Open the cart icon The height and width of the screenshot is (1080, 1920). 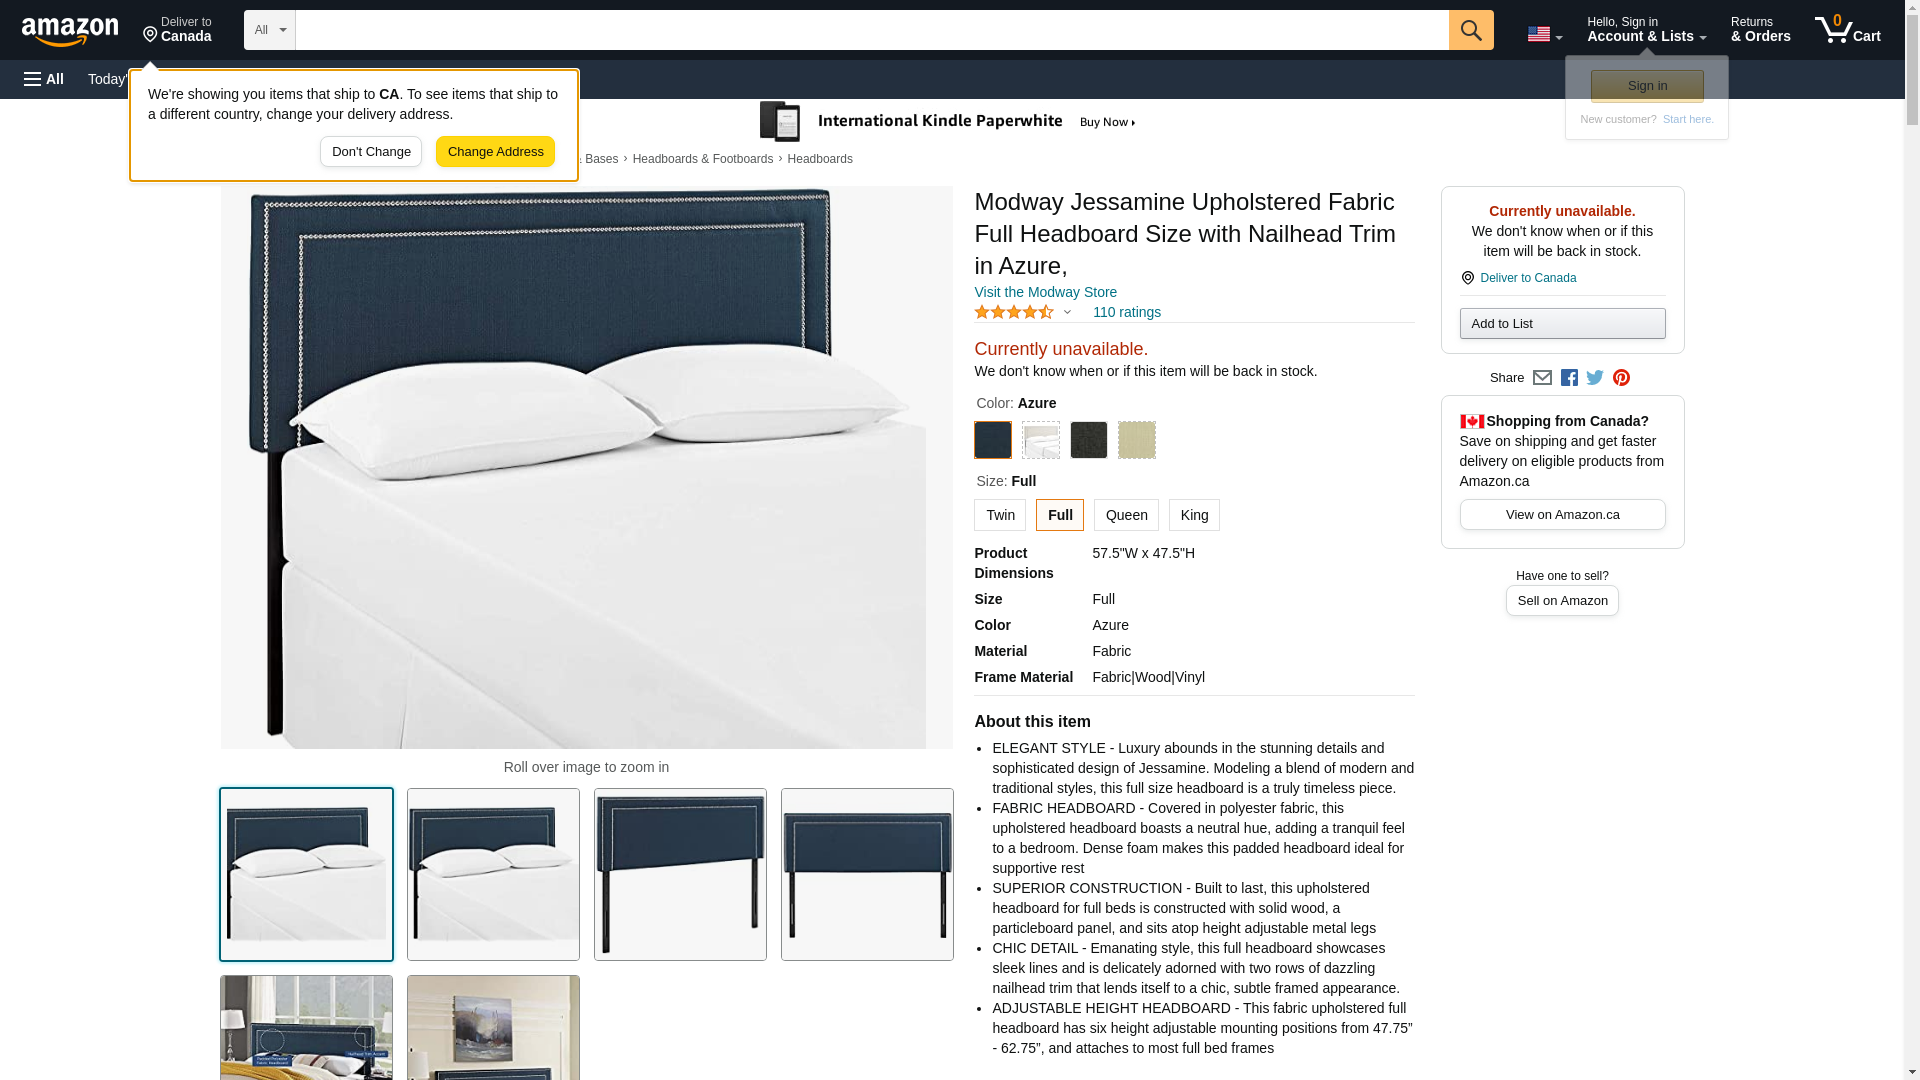1848,30
